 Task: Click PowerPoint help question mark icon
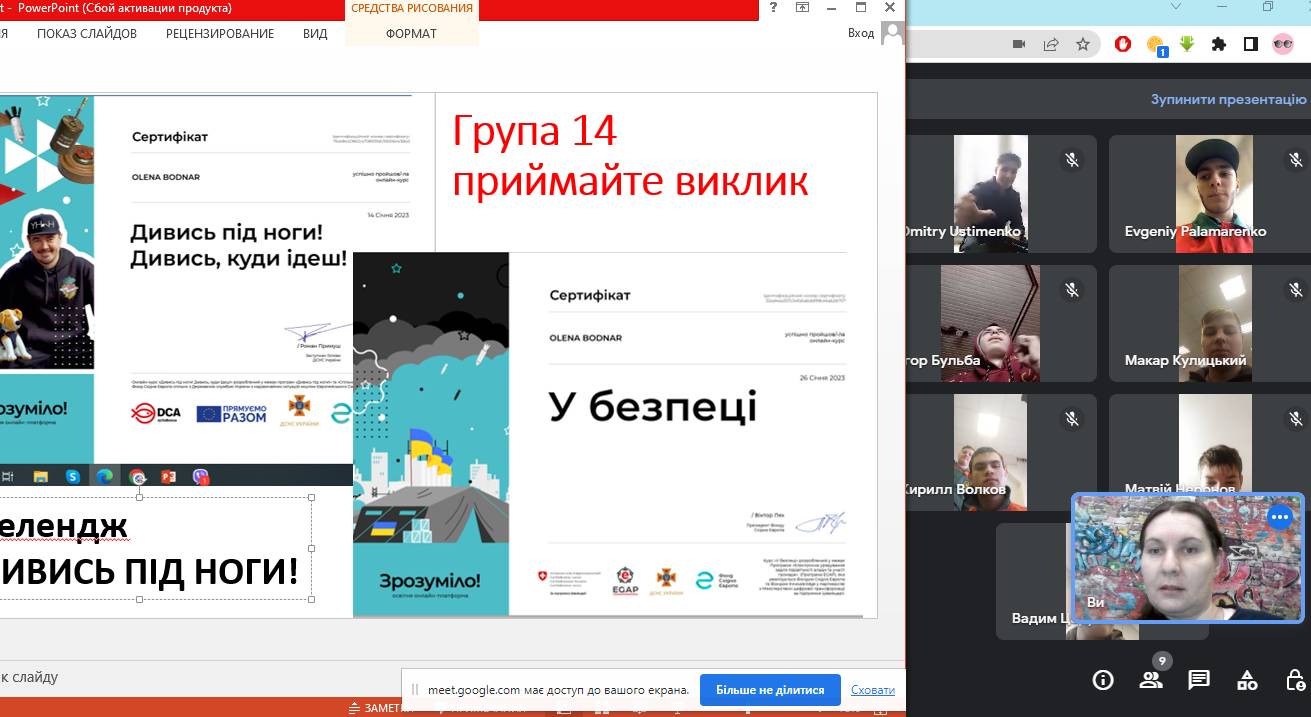[773, 8]
